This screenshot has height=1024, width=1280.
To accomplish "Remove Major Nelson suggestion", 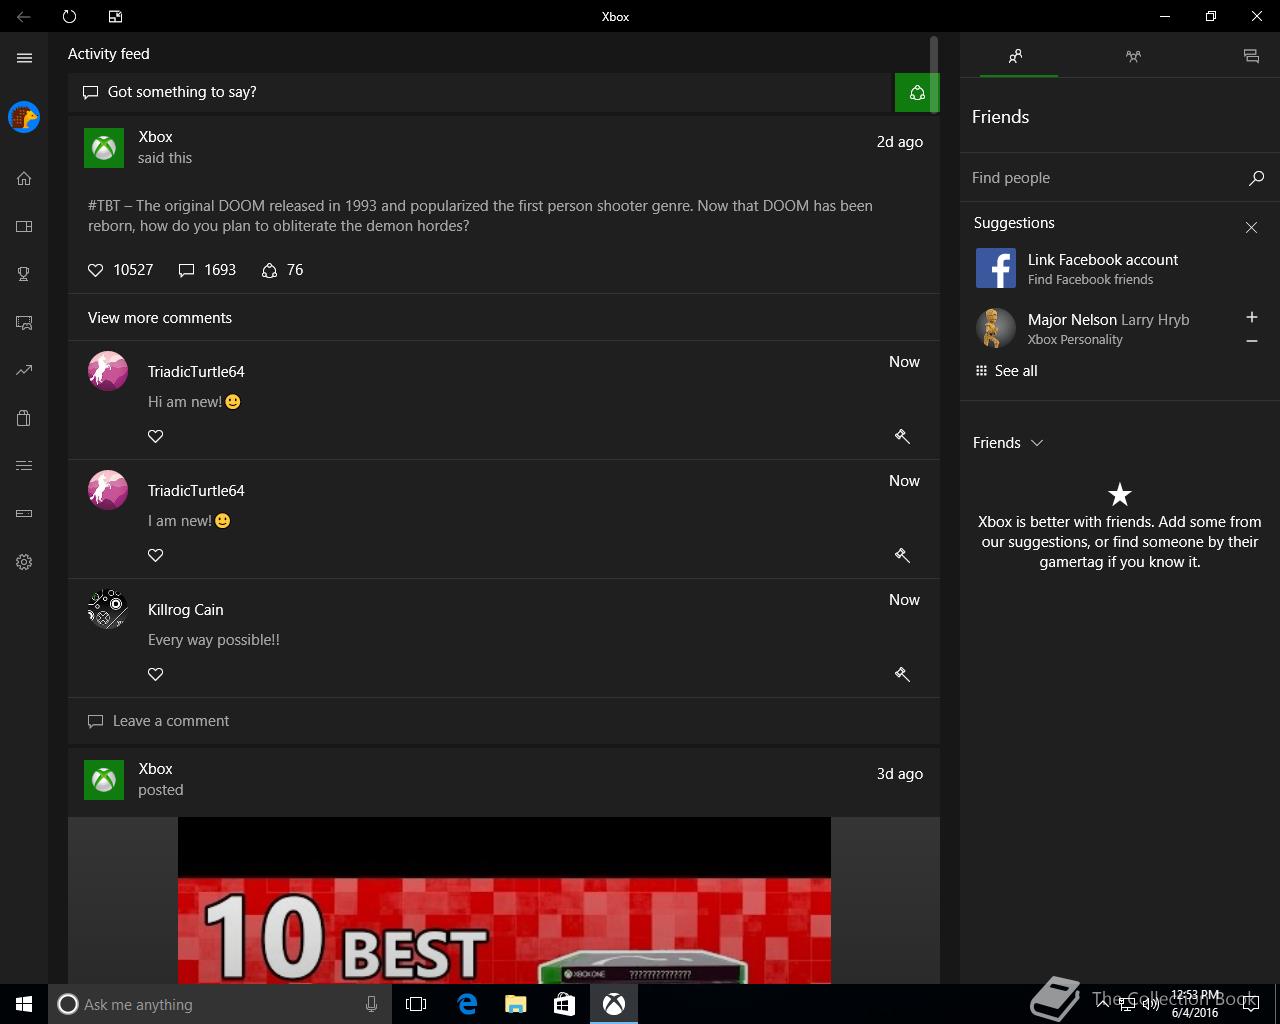I will click(1251, 341).
